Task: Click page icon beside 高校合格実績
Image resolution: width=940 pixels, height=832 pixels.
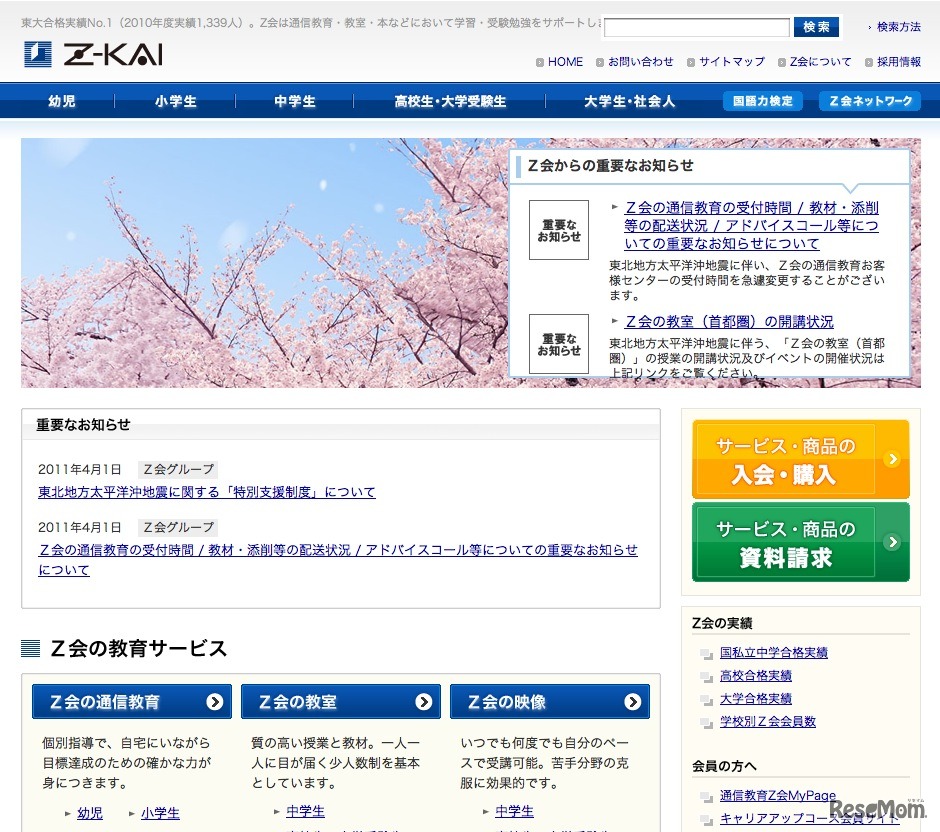Action: 707,677
